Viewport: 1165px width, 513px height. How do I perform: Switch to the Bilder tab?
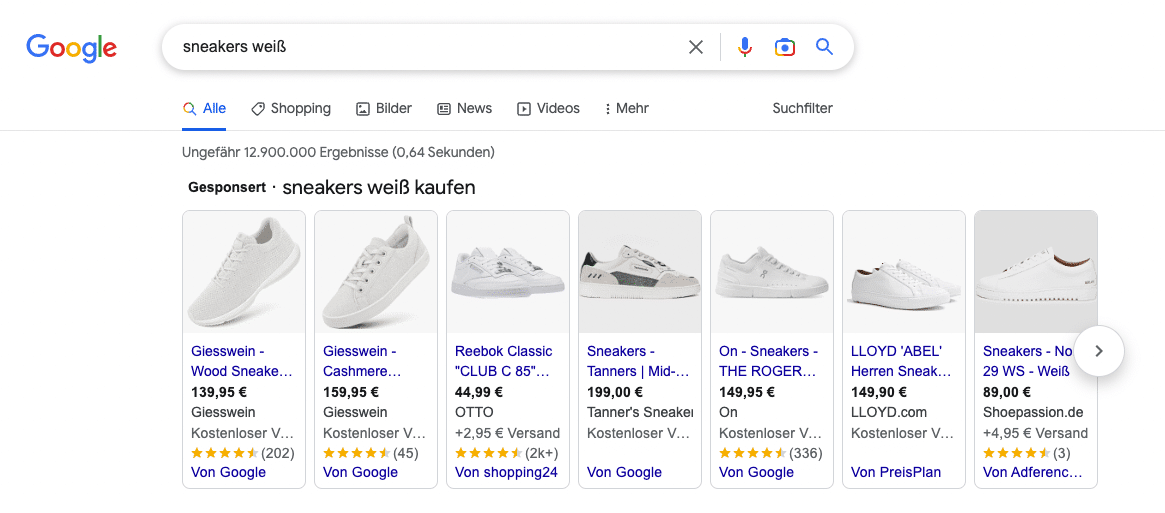tap(384, 108)
